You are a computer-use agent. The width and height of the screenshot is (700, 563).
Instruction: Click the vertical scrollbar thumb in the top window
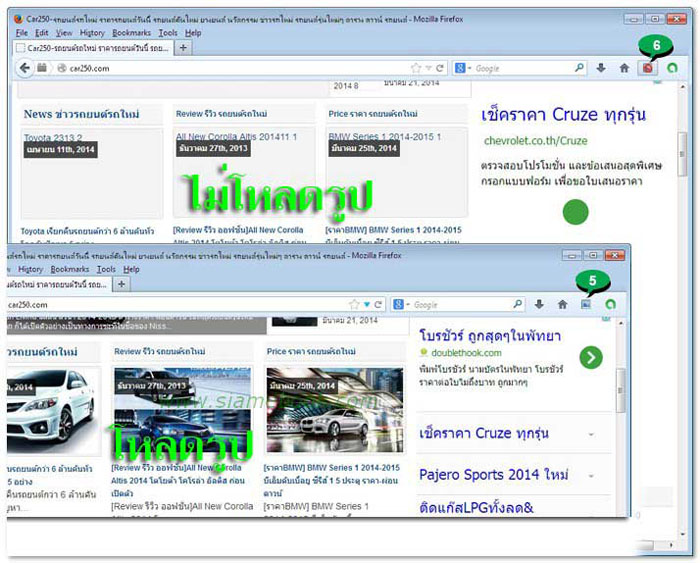pos(682,154)
